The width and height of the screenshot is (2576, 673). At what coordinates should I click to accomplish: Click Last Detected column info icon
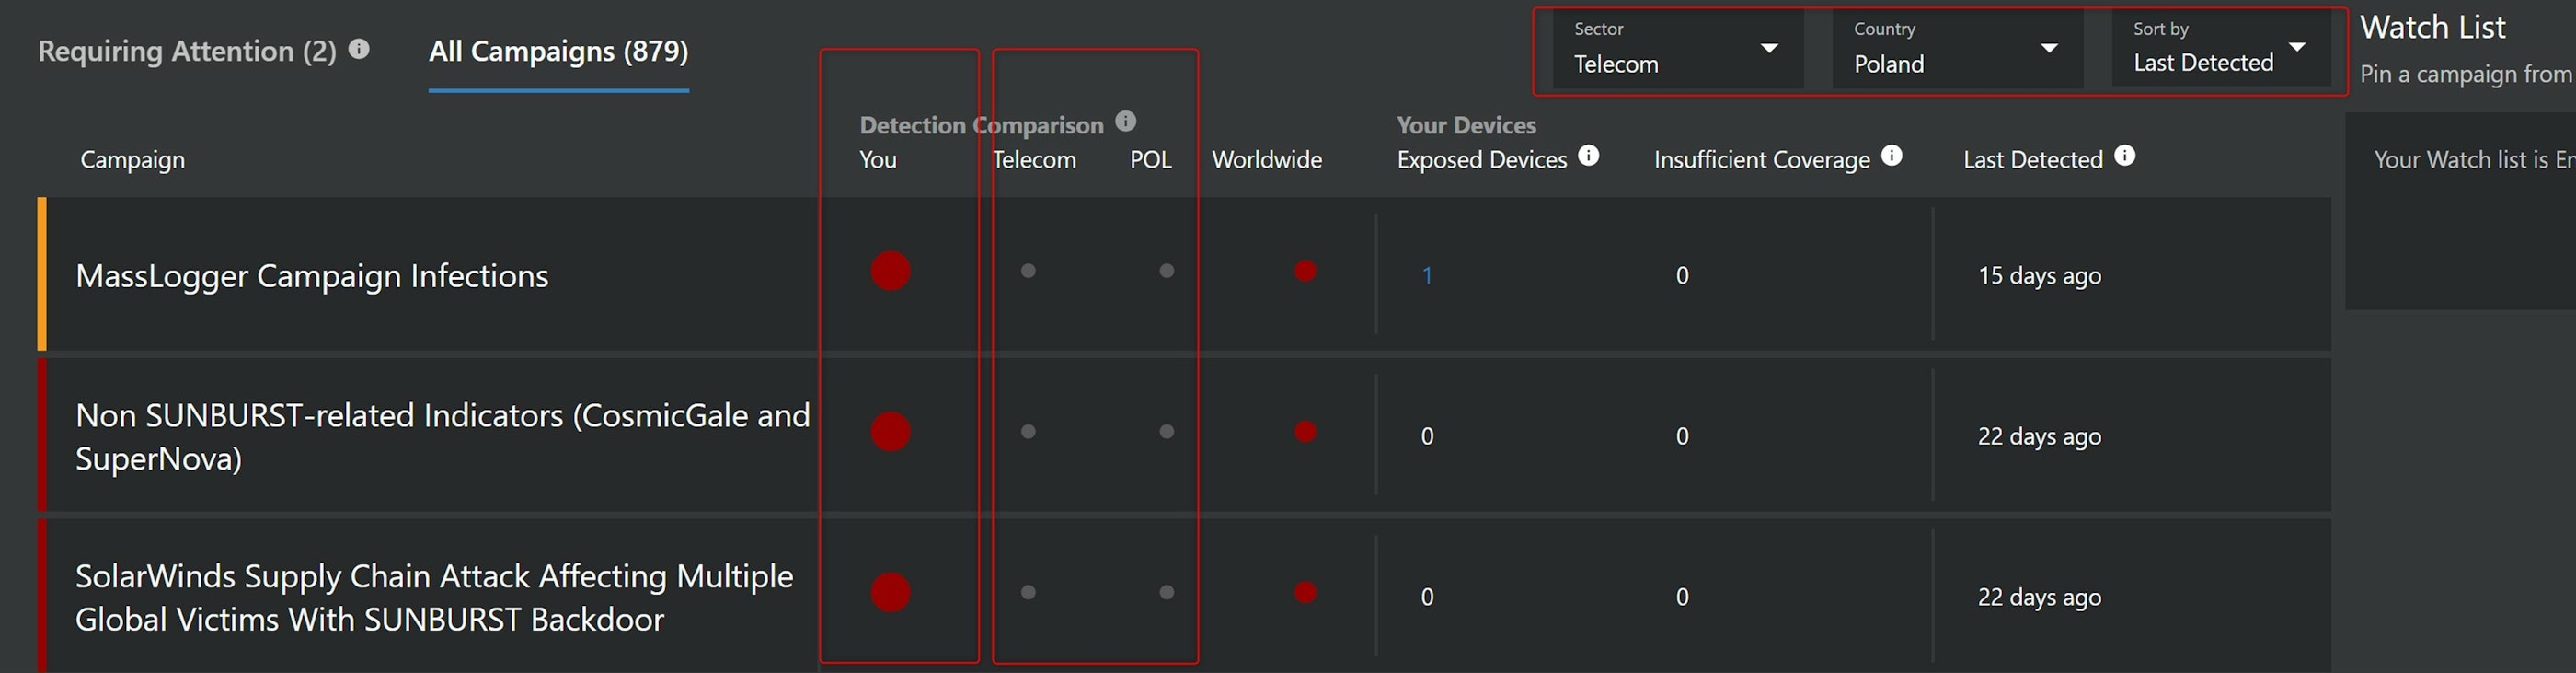(2125, 156)
